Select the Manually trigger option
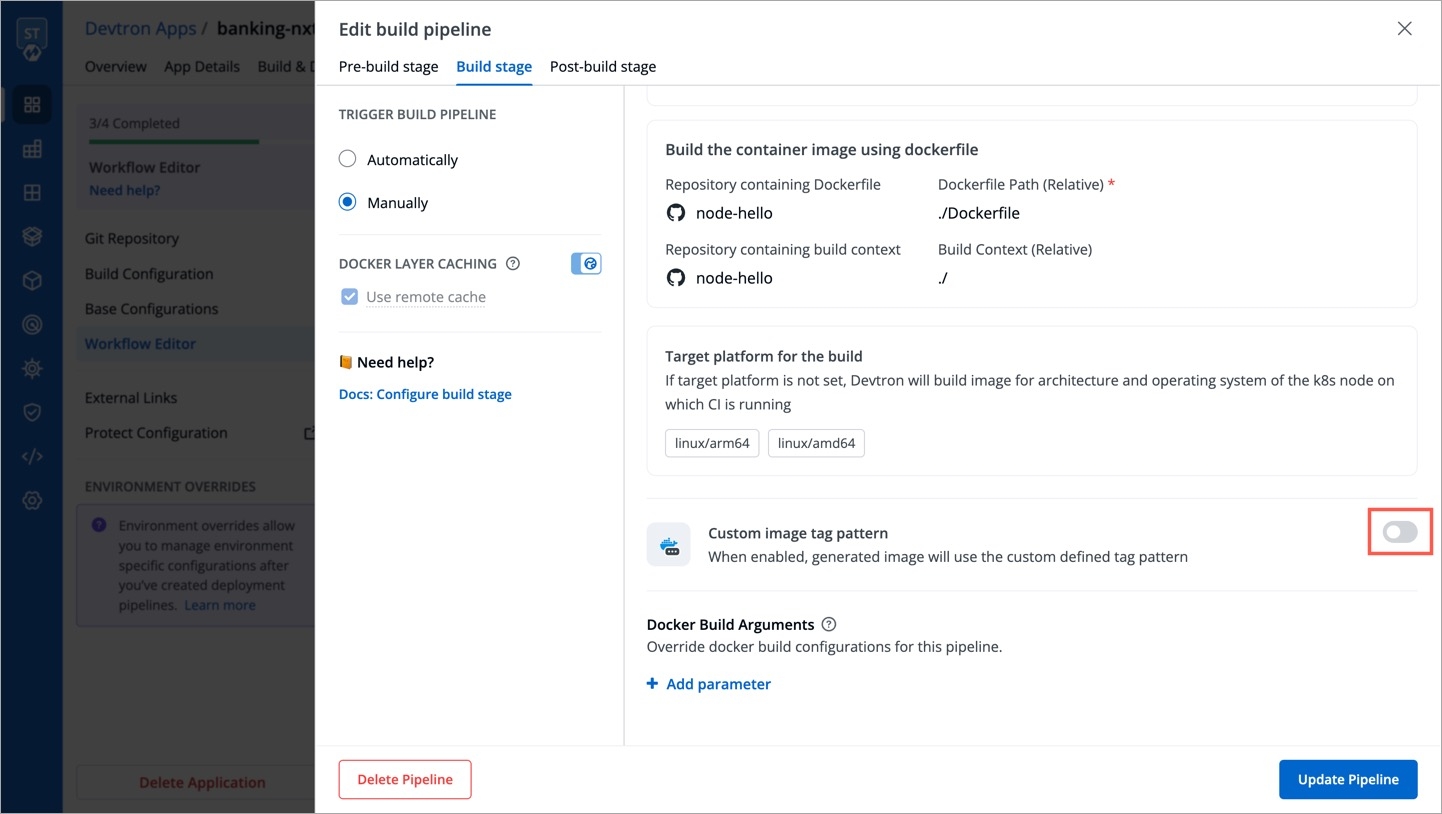Screen dimensions: 1442x814 coord(348,202)
